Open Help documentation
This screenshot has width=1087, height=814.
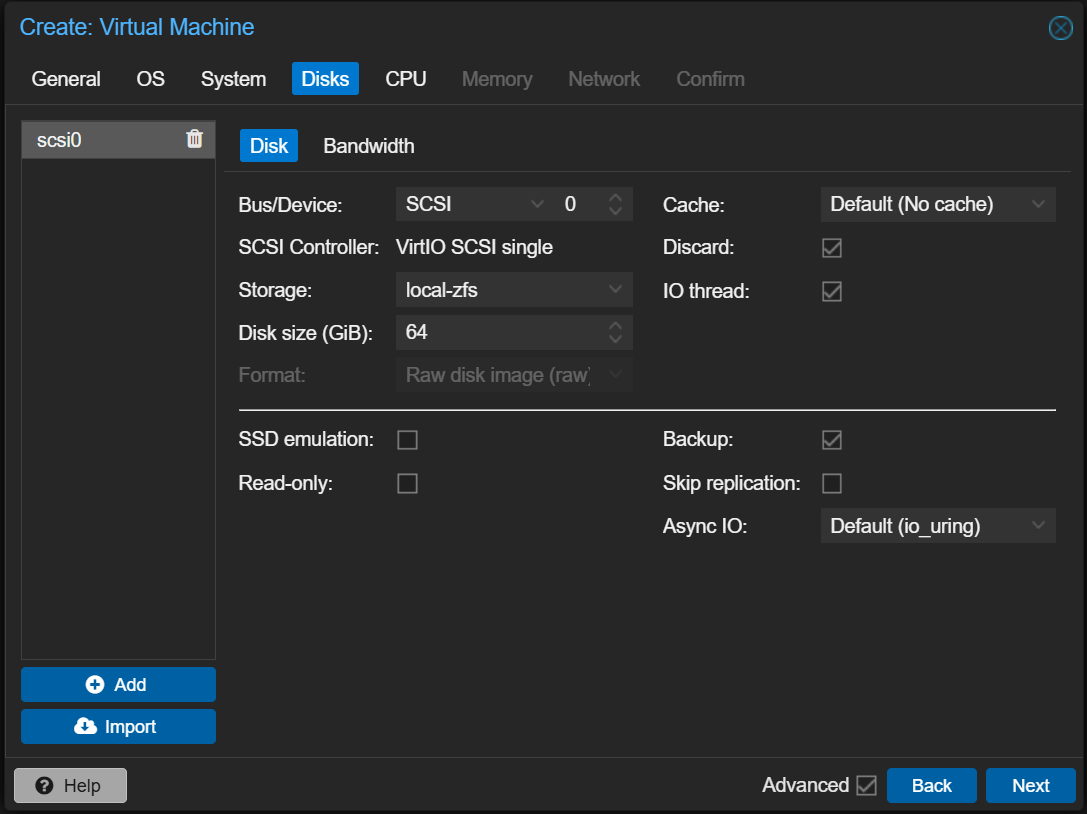click(70, 786)
